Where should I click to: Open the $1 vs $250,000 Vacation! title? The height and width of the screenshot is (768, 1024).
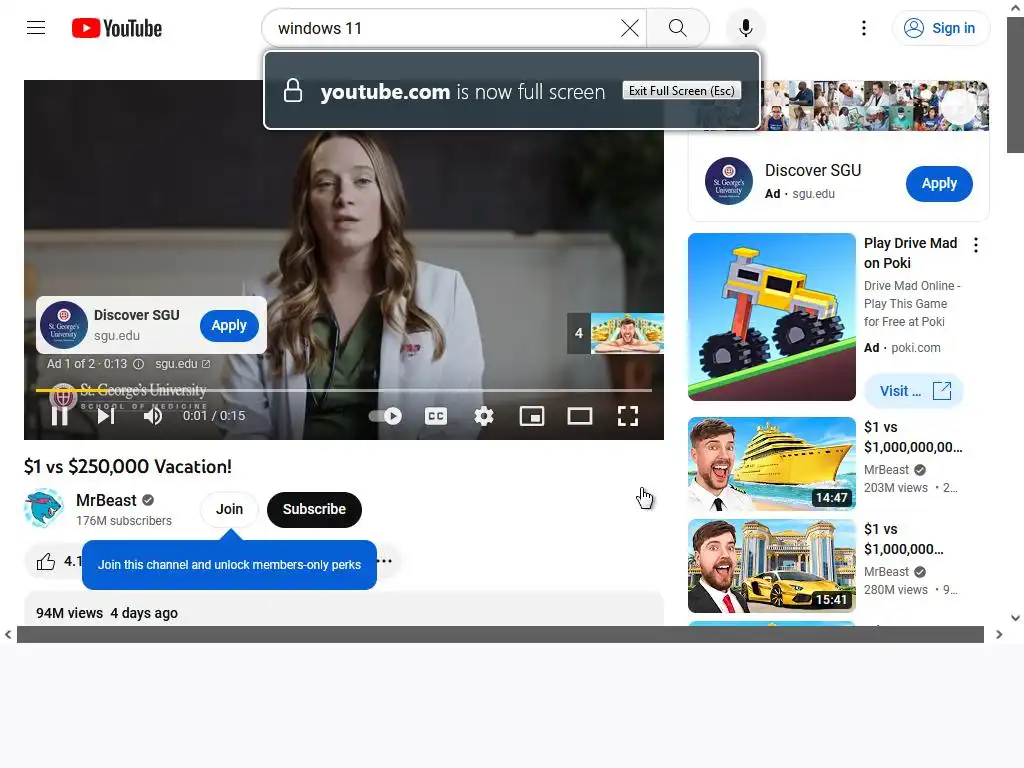(128, 466)
